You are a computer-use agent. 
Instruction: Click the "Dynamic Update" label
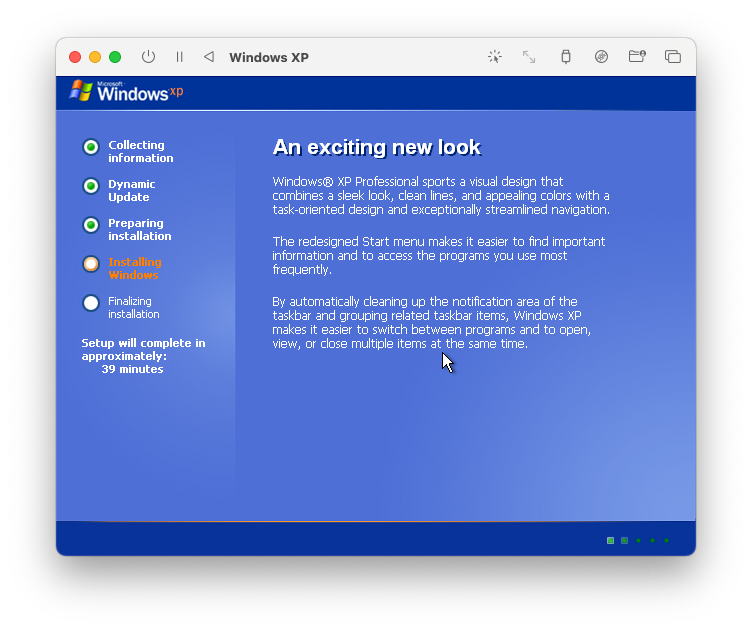pos(131,190)
